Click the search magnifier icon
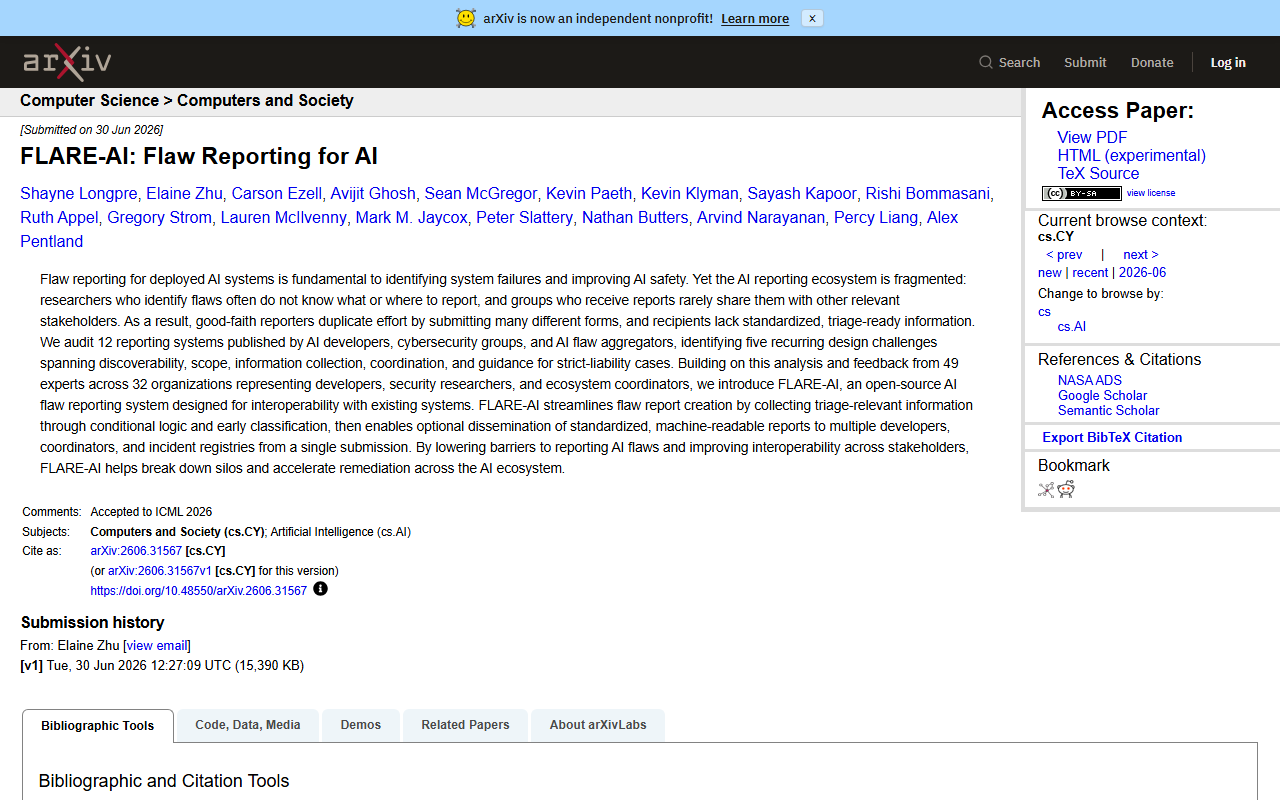The image size is (1280, 800). (986, 62)
